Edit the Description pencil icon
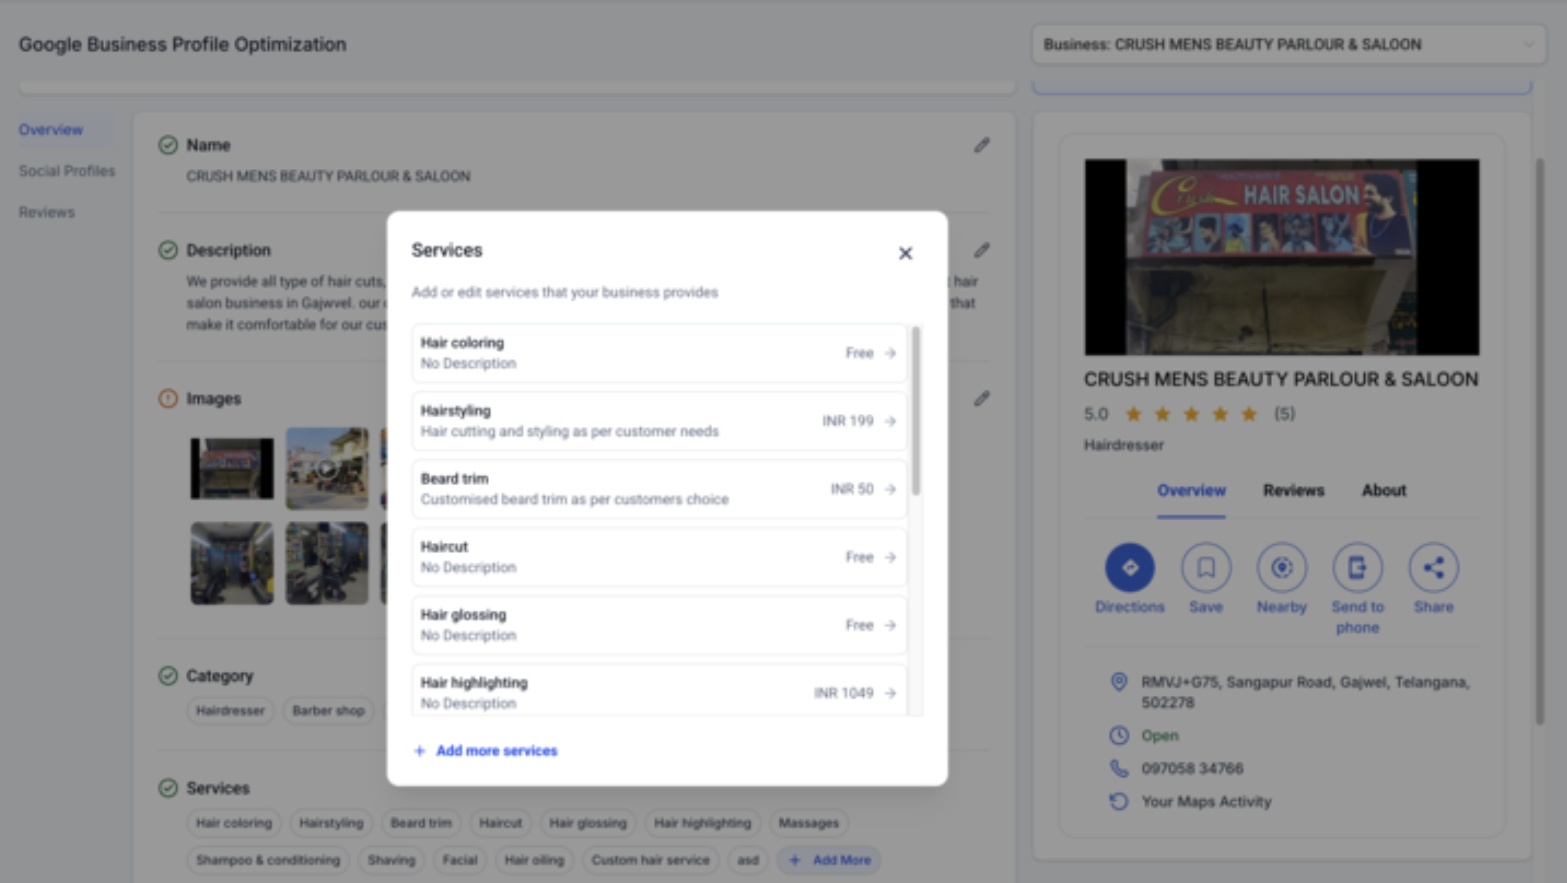 (982, 250)
